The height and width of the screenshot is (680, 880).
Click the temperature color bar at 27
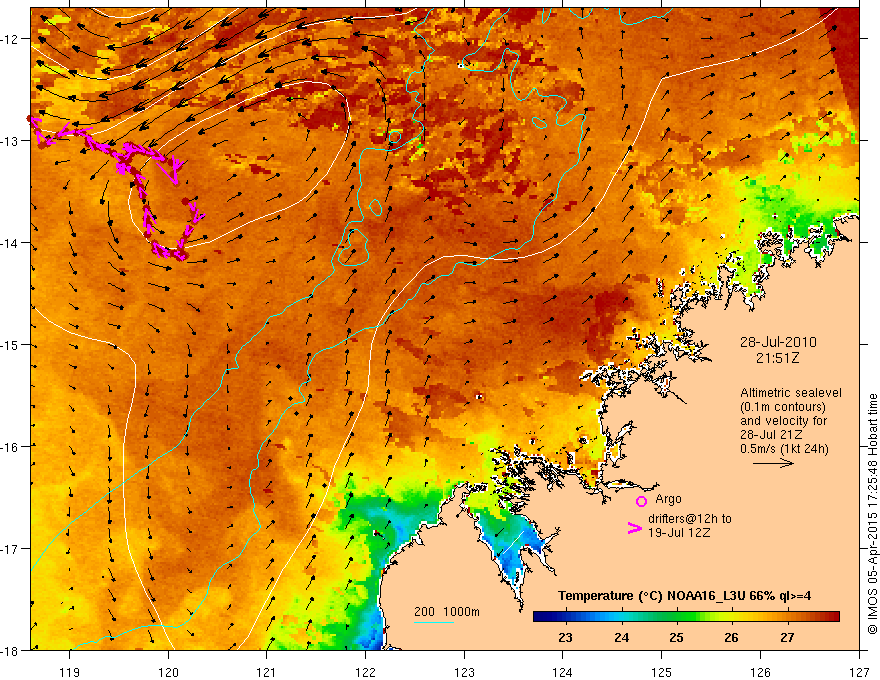click(x=787, y=617)
